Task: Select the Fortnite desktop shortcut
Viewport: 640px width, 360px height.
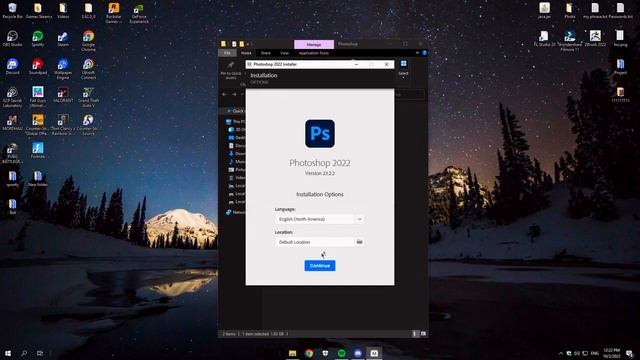Action: [38, 150]
